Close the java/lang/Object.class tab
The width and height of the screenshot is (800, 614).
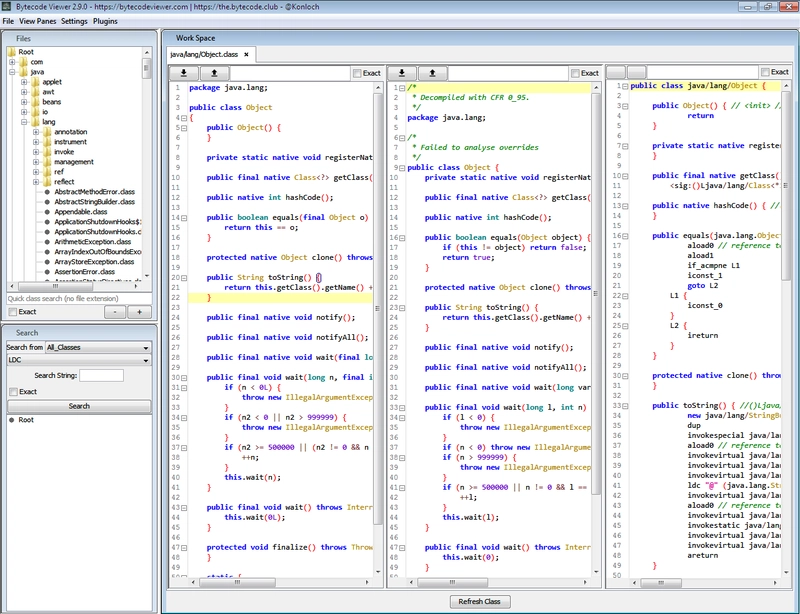(246, 54)
